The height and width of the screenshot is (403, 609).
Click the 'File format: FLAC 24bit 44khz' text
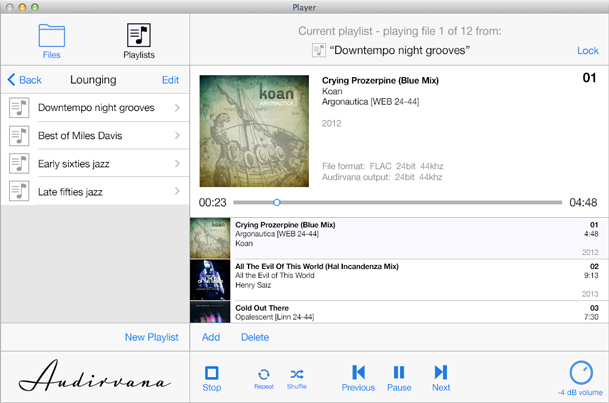click(383, 166)
